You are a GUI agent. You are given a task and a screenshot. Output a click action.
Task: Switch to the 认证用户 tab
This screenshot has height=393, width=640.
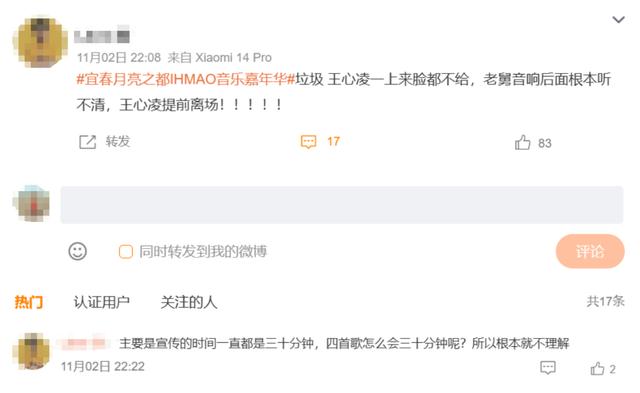(x=102, y=302)
